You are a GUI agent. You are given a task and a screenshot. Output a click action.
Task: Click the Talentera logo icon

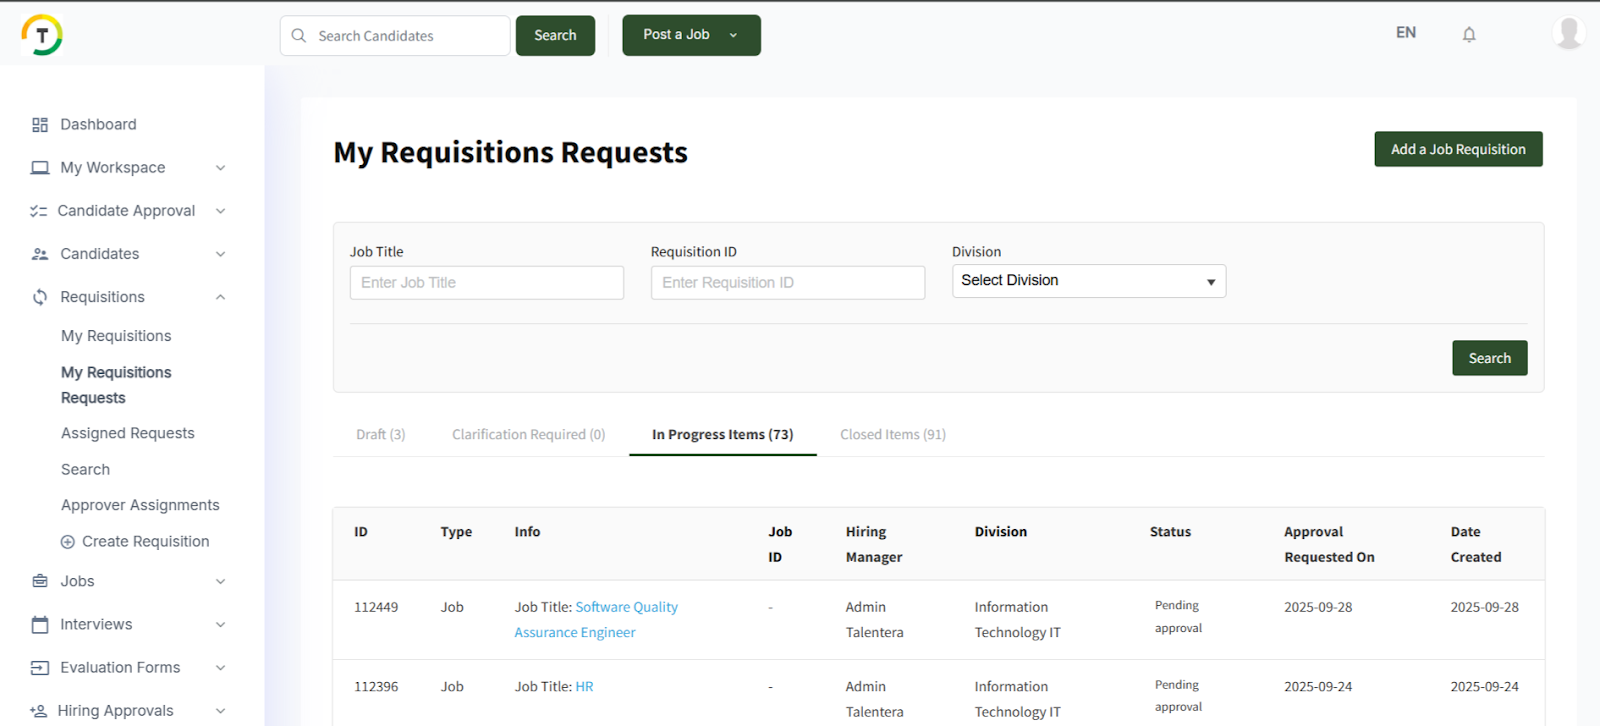[42, 35]
